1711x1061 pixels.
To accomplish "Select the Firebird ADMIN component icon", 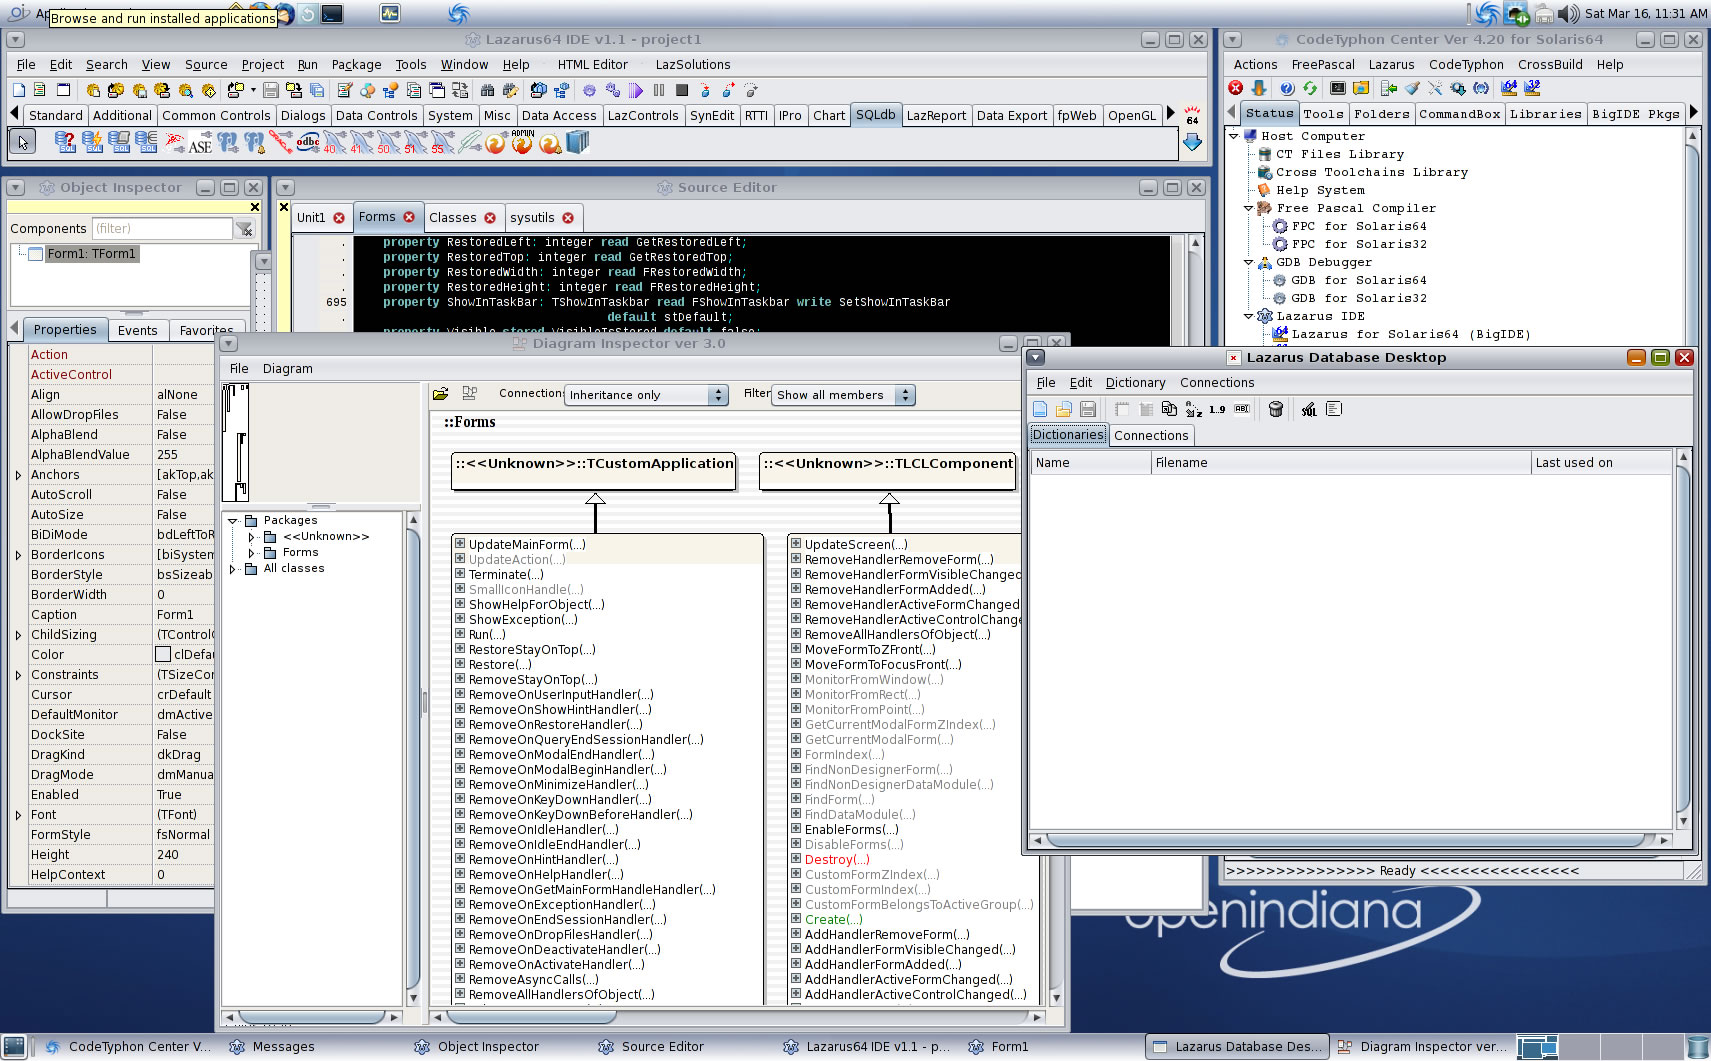I will pos(523,143).
